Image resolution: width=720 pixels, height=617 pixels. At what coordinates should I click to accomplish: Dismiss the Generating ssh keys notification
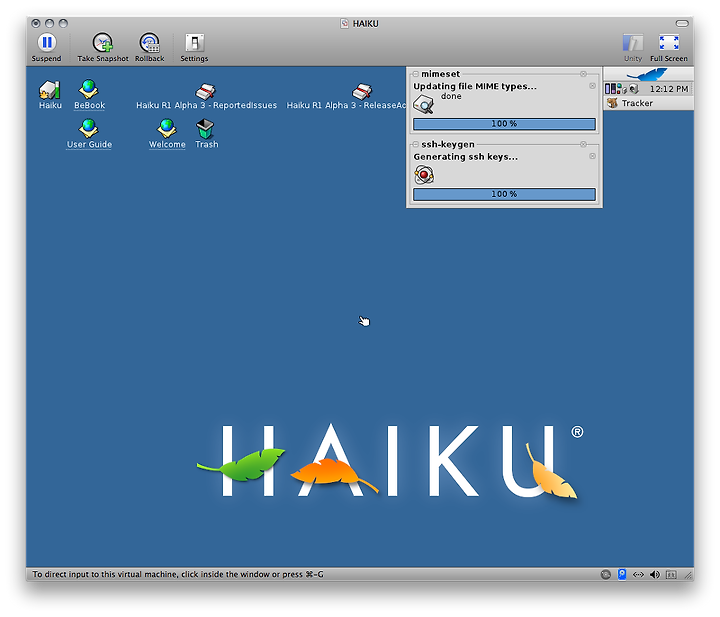click(592, 156)
